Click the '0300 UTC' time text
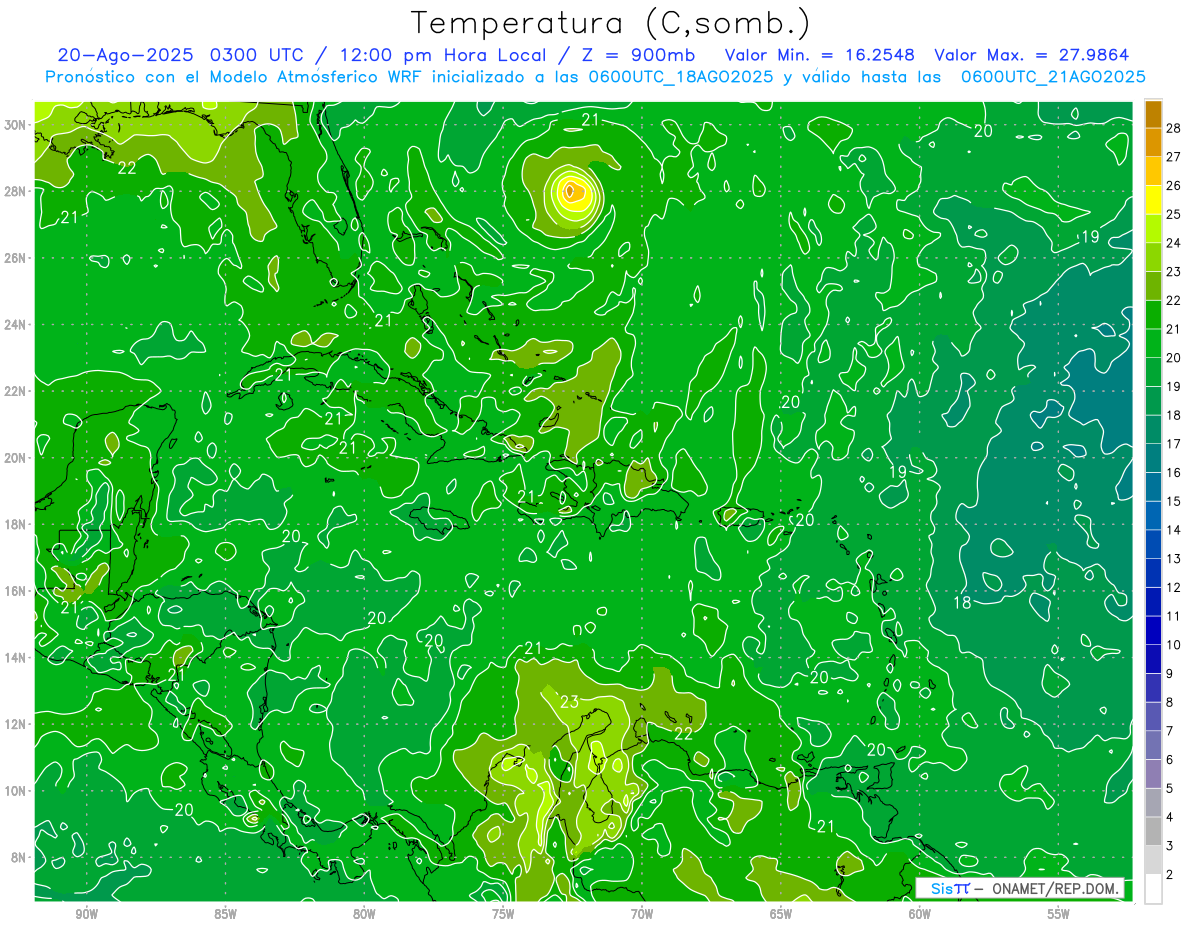The height and width of the screenshot is (927, 1200). pos(258,55)
